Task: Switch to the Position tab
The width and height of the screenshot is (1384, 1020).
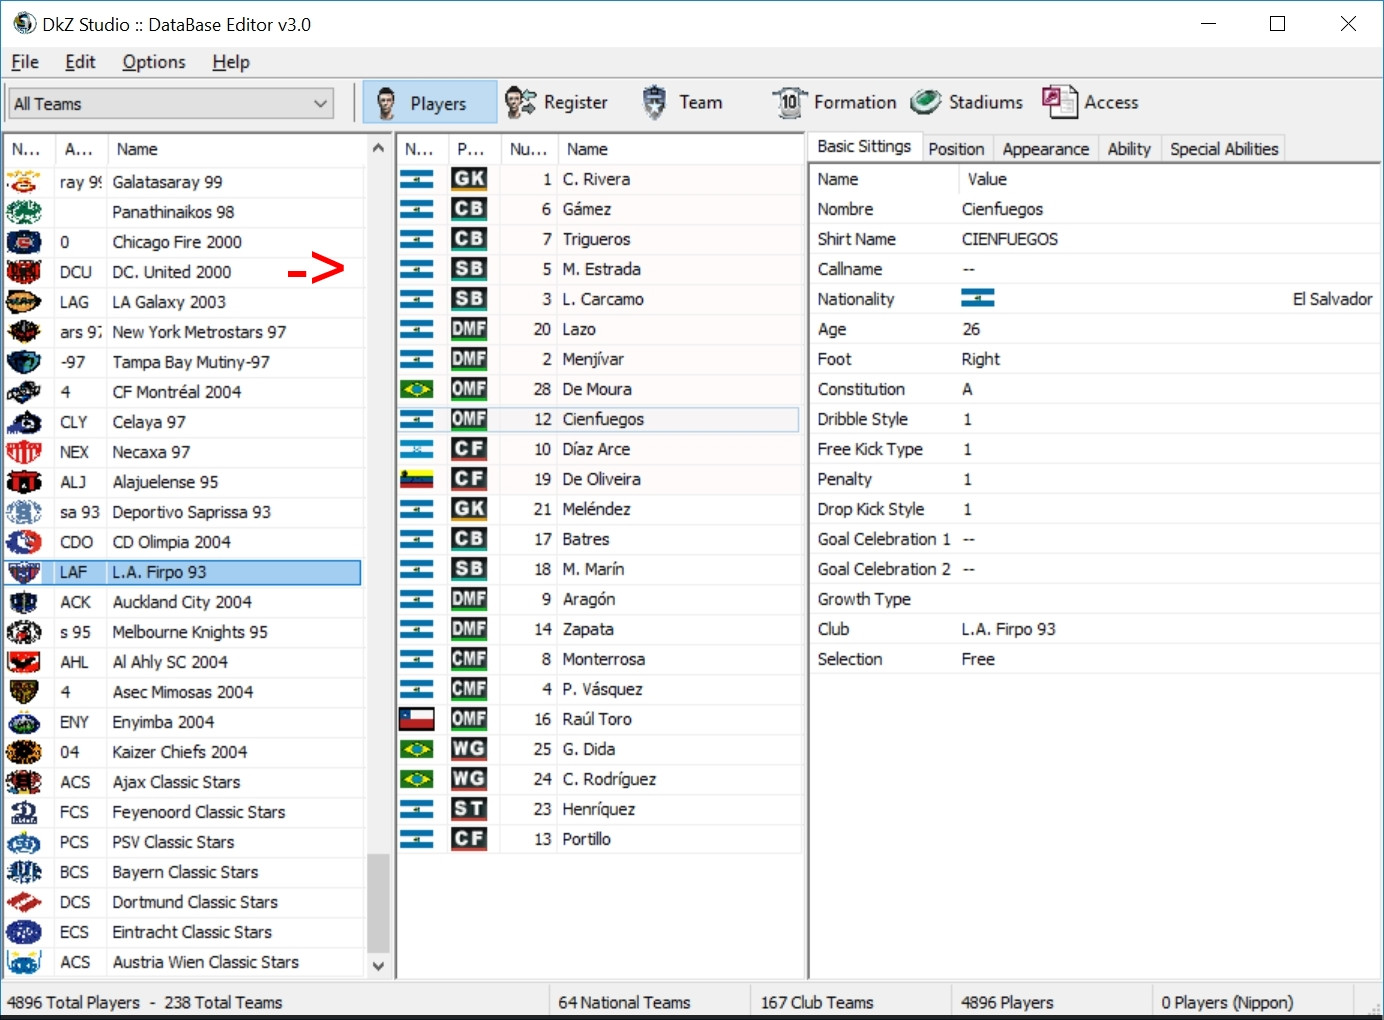Action: point(956,149)
